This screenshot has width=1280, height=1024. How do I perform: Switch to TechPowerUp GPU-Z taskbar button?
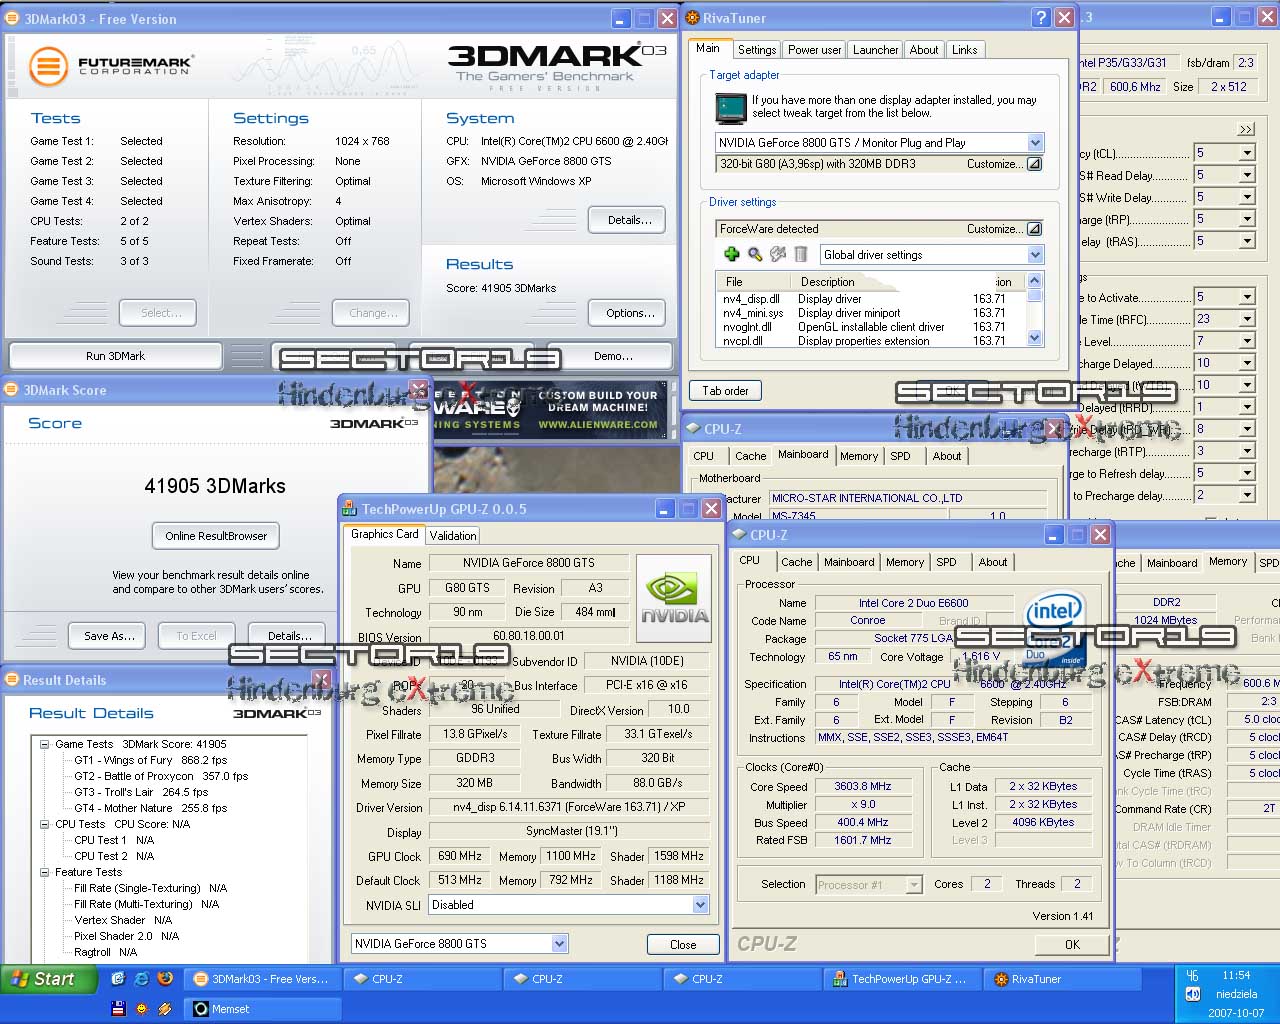click(901, 979)
